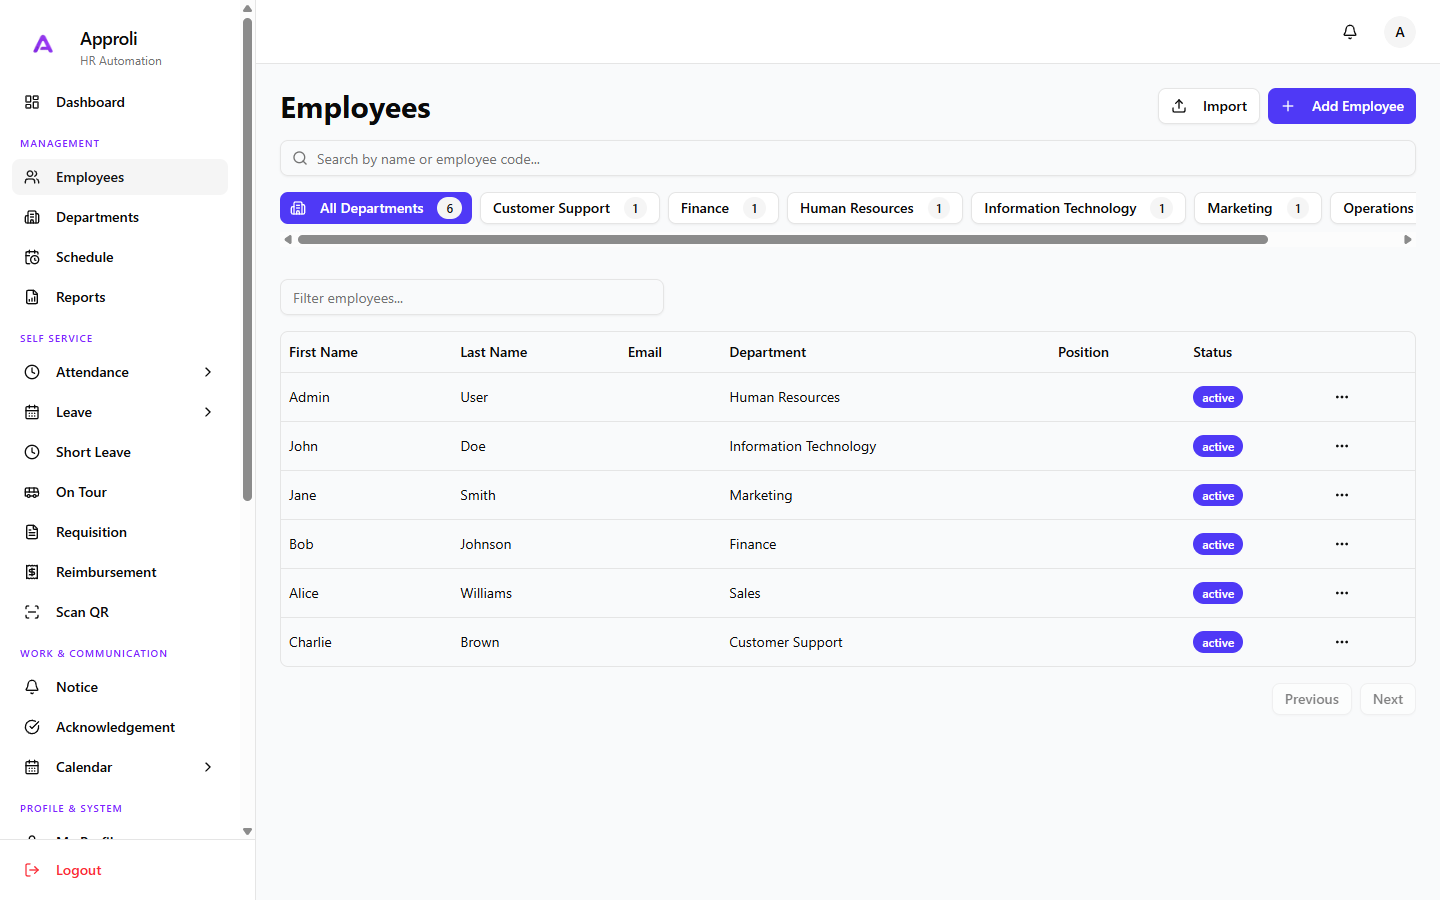
Task: Click the Position column header
Action: pyautogui.click(x=1083, y=352)
